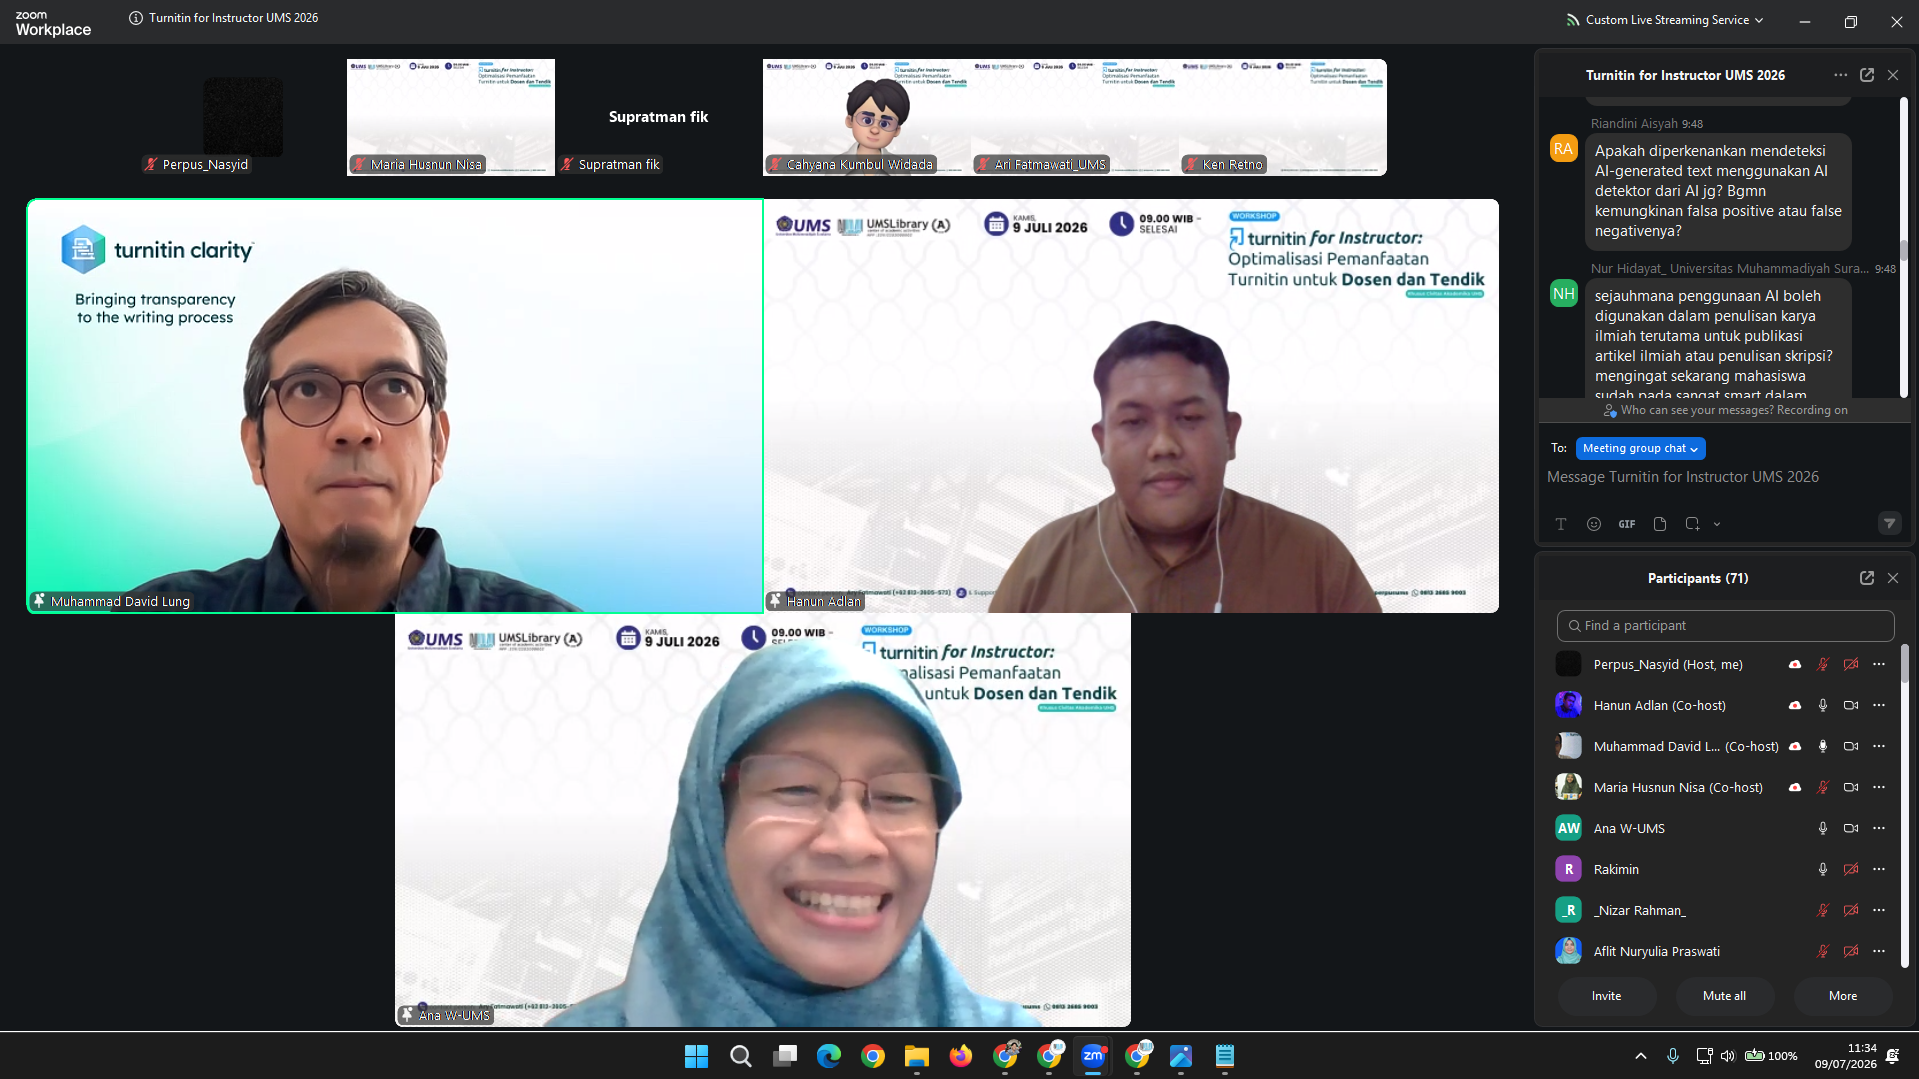1919x1079 pixels.
Task: Select the Supratman fik participant tile
Action: [658, 117]
